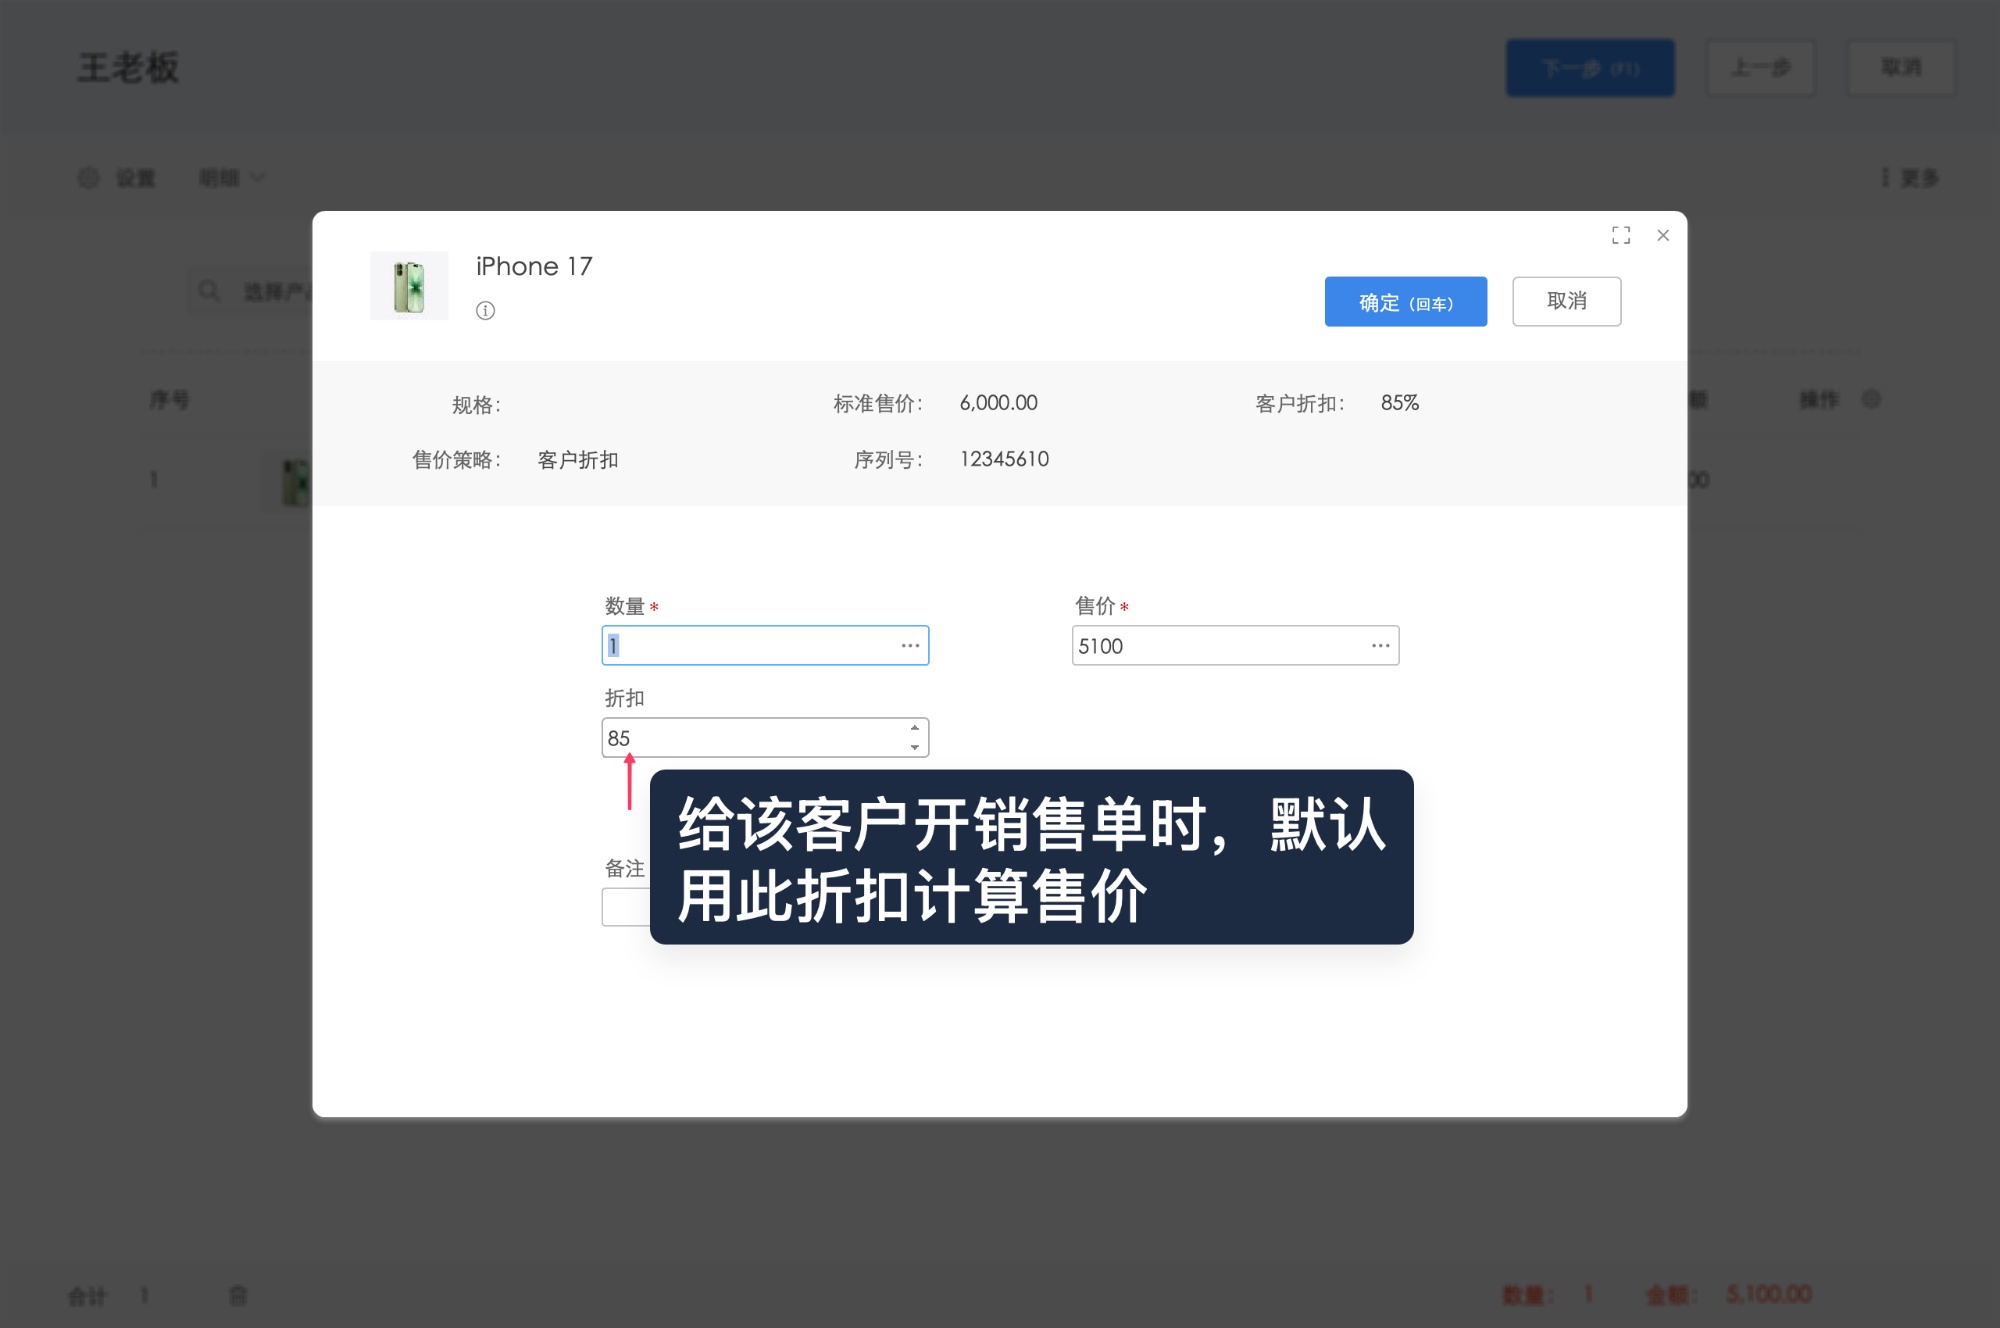
Task: Click the down arrow of the 折扣 stepper
Action: [913, 747]
